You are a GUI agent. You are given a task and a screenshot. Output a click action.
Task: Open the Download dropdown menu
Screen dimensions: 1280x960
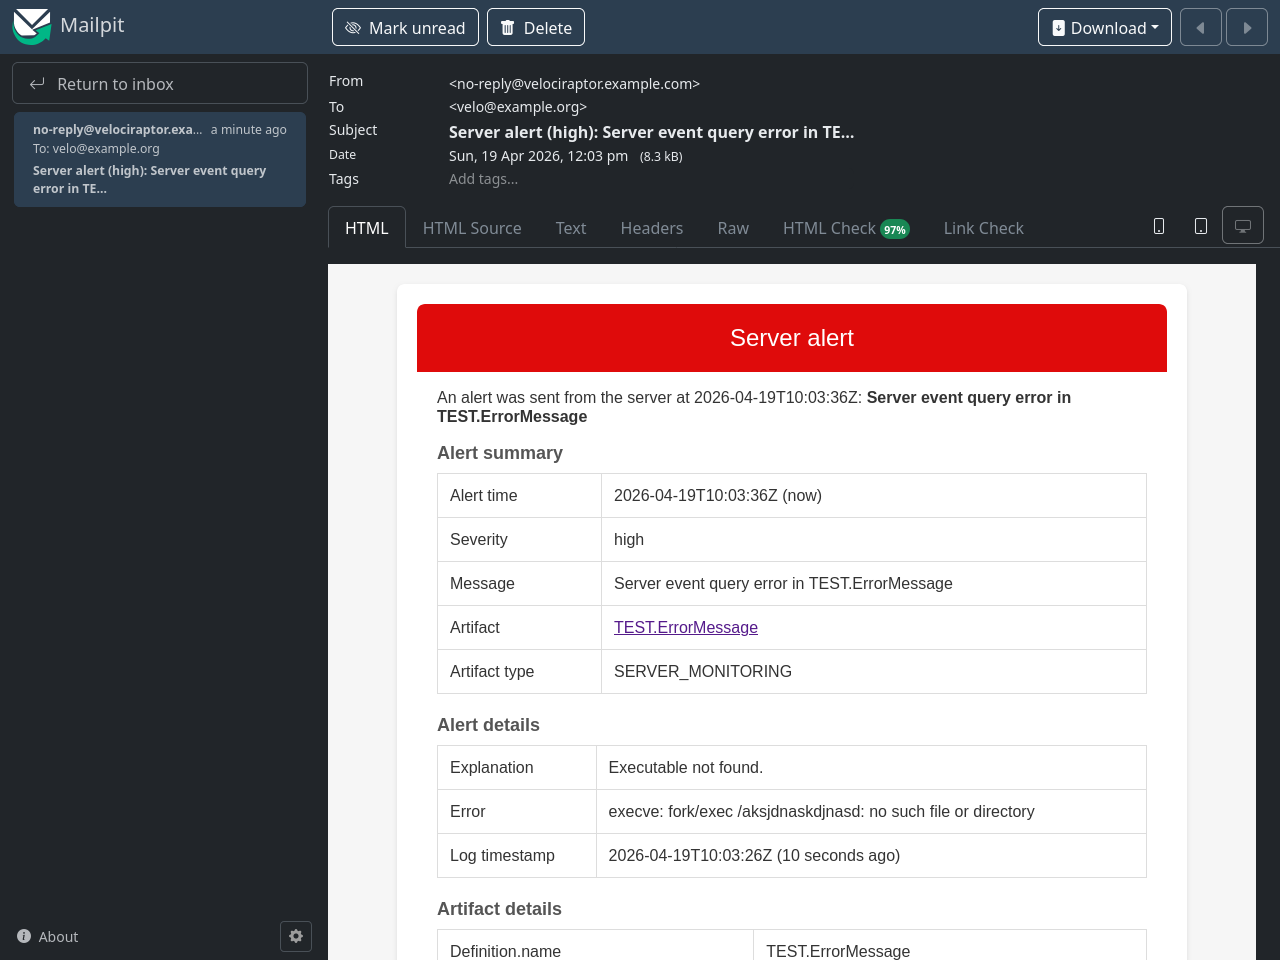[x=1105, y=27]
